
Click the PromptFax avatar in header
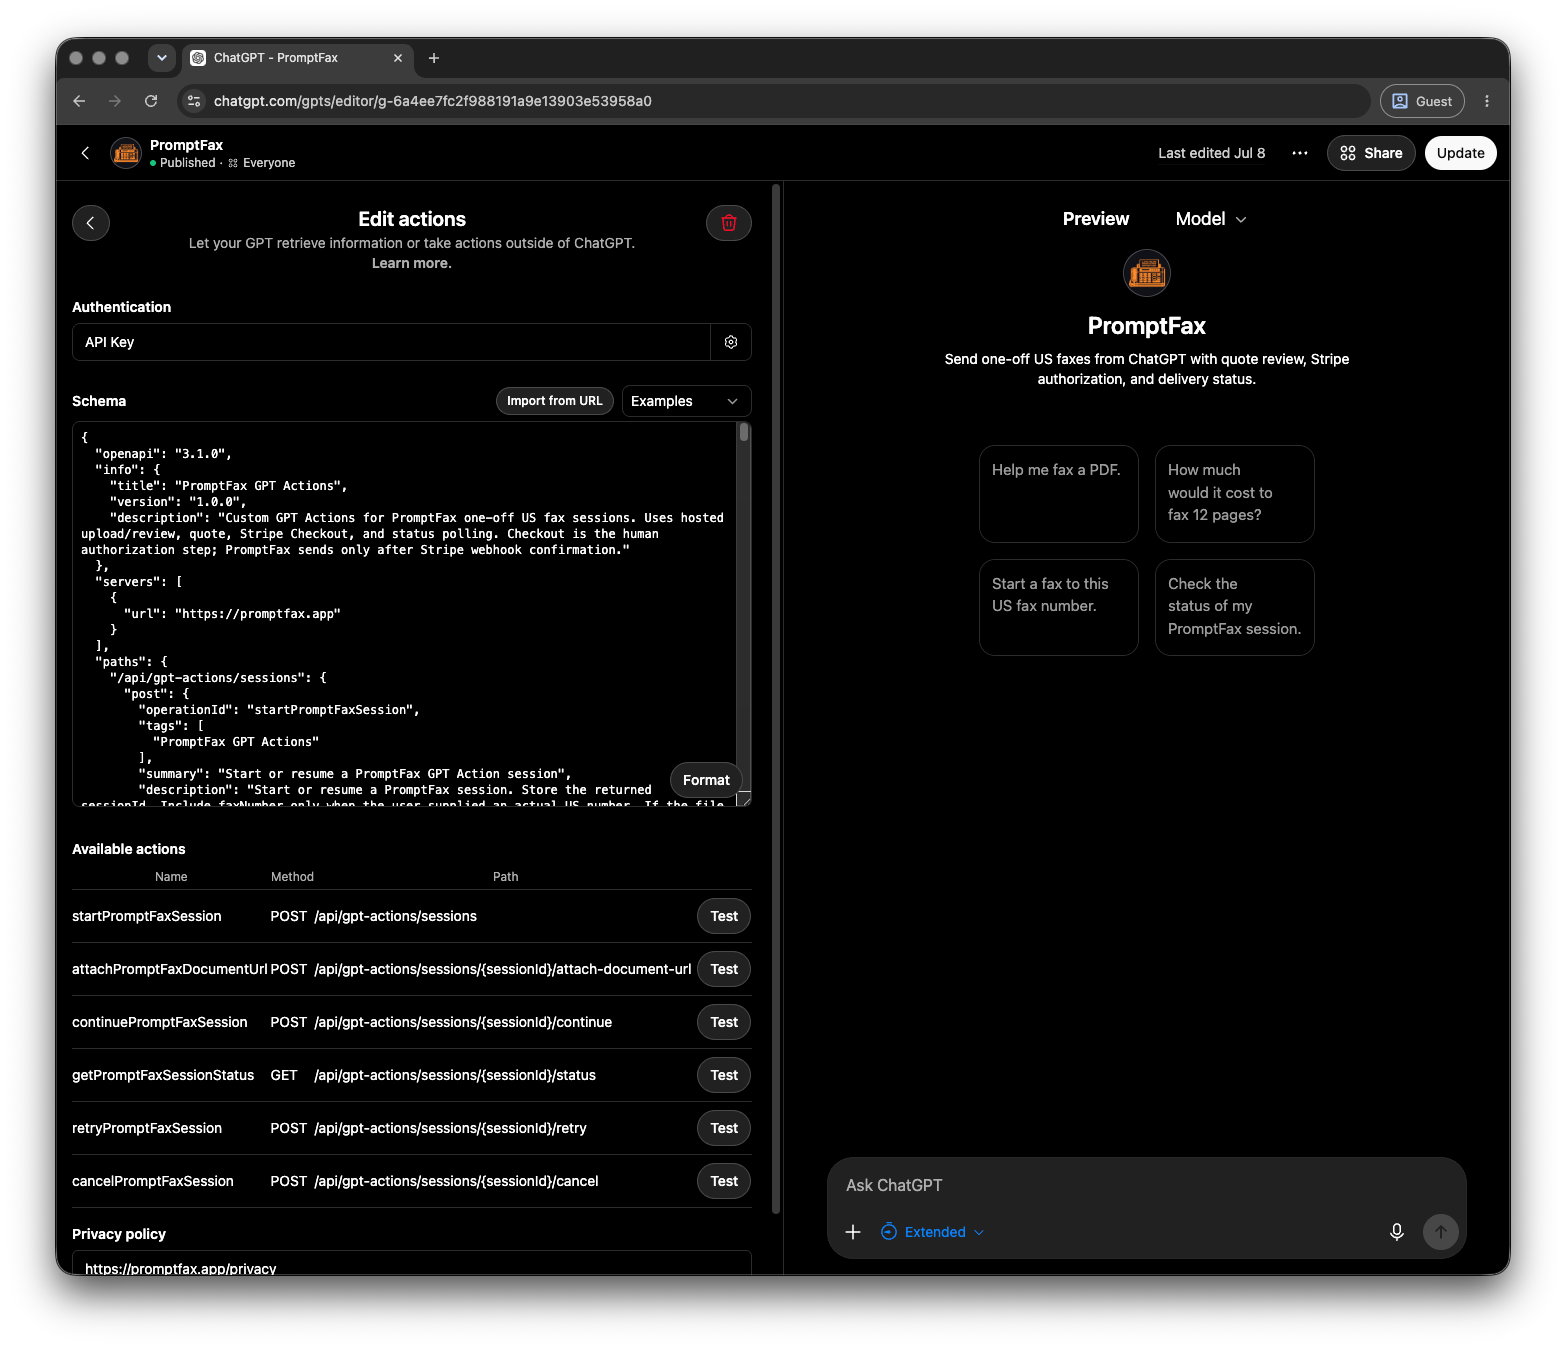[x=126, y=153]
